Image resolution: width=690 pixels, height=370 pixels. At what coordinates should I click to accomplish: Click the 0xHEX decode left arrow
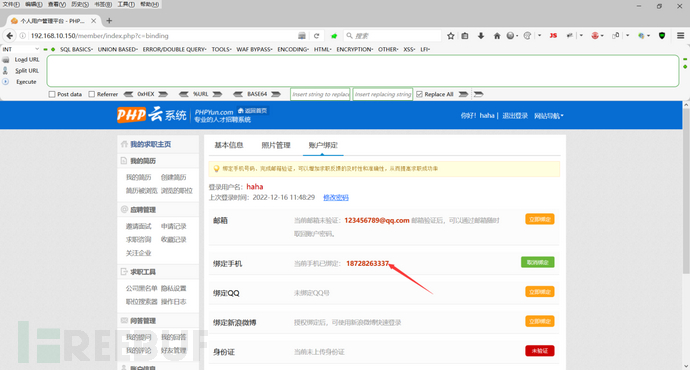[128, 94]
